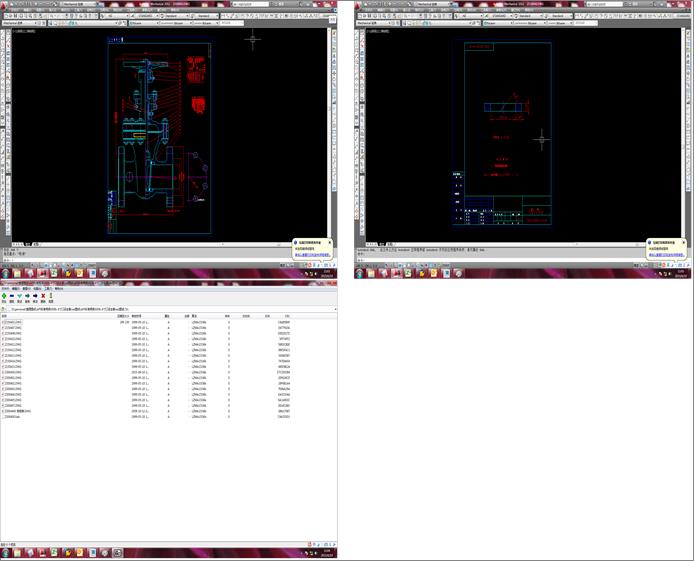Click the yellow Info icon in 7-Zip
The image size is (694, 561).
pos(51,296)
